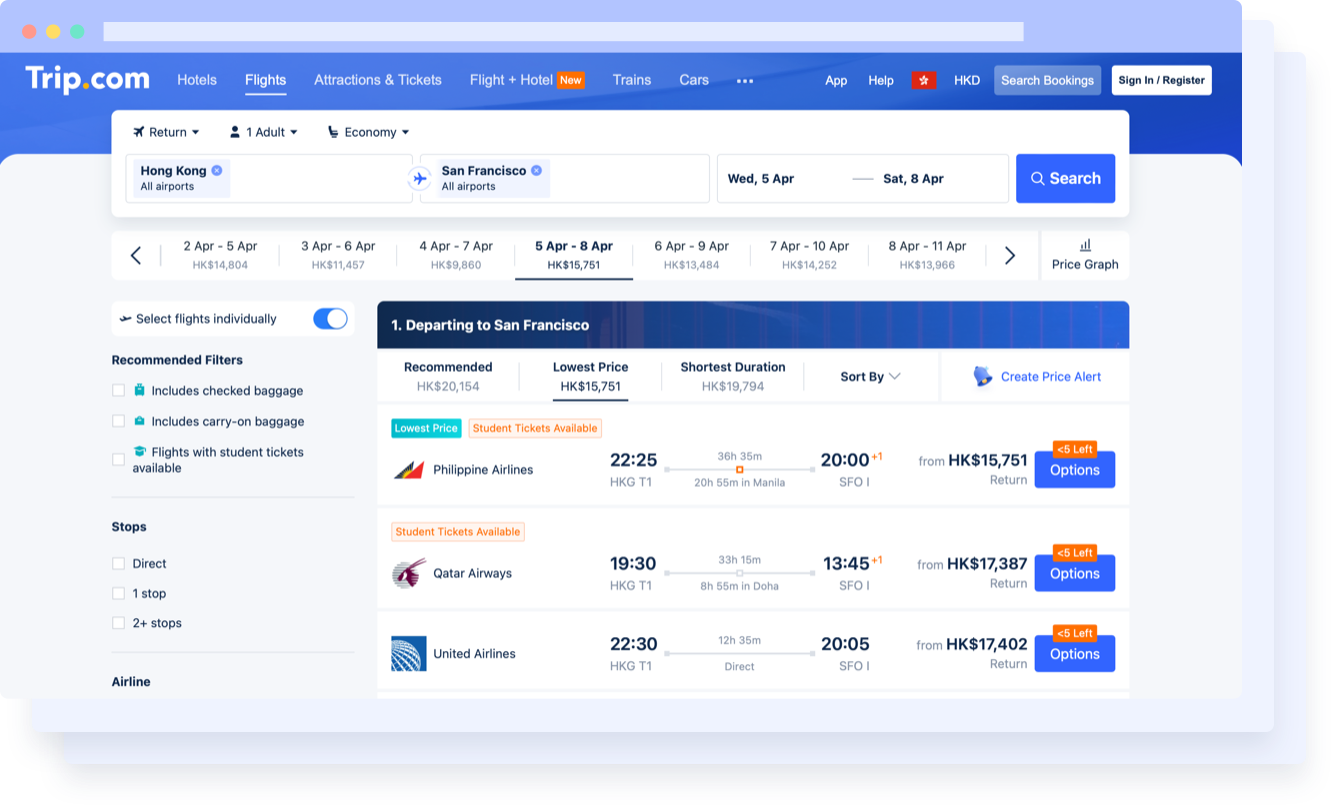Click the Qatar Airways logo

(x=409, y=573)
